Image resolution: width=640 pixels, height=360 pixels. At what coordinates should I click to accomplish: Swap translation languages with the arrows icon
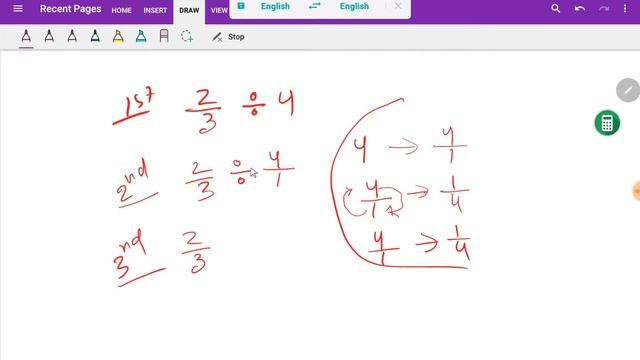315,6
